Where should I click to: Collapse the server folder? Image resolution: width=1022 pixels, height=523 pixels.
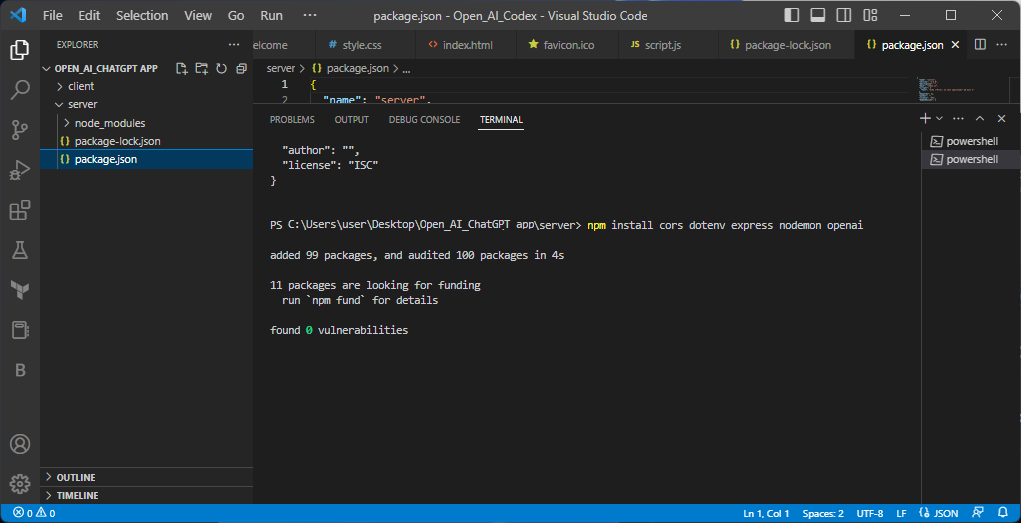(x=82, y=104)
